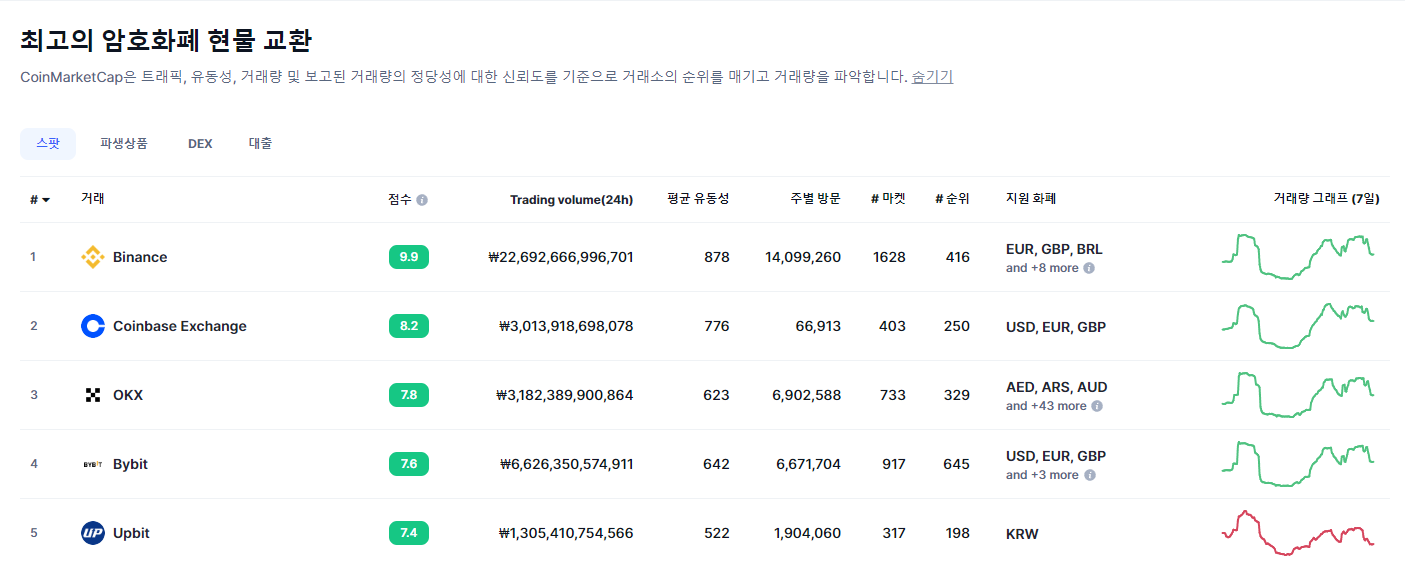Click info icon next to 'and +3 more'
1405x565 pixels.
[1089, 475]
